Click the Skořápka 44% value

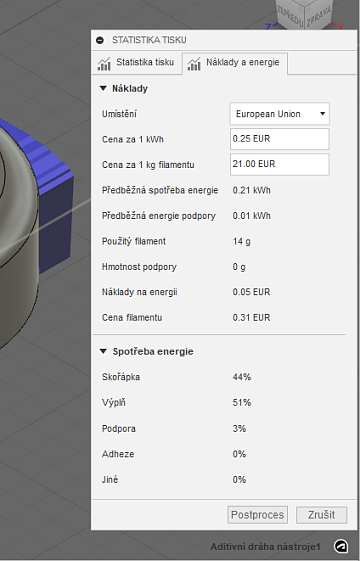(x=242, y=377)
